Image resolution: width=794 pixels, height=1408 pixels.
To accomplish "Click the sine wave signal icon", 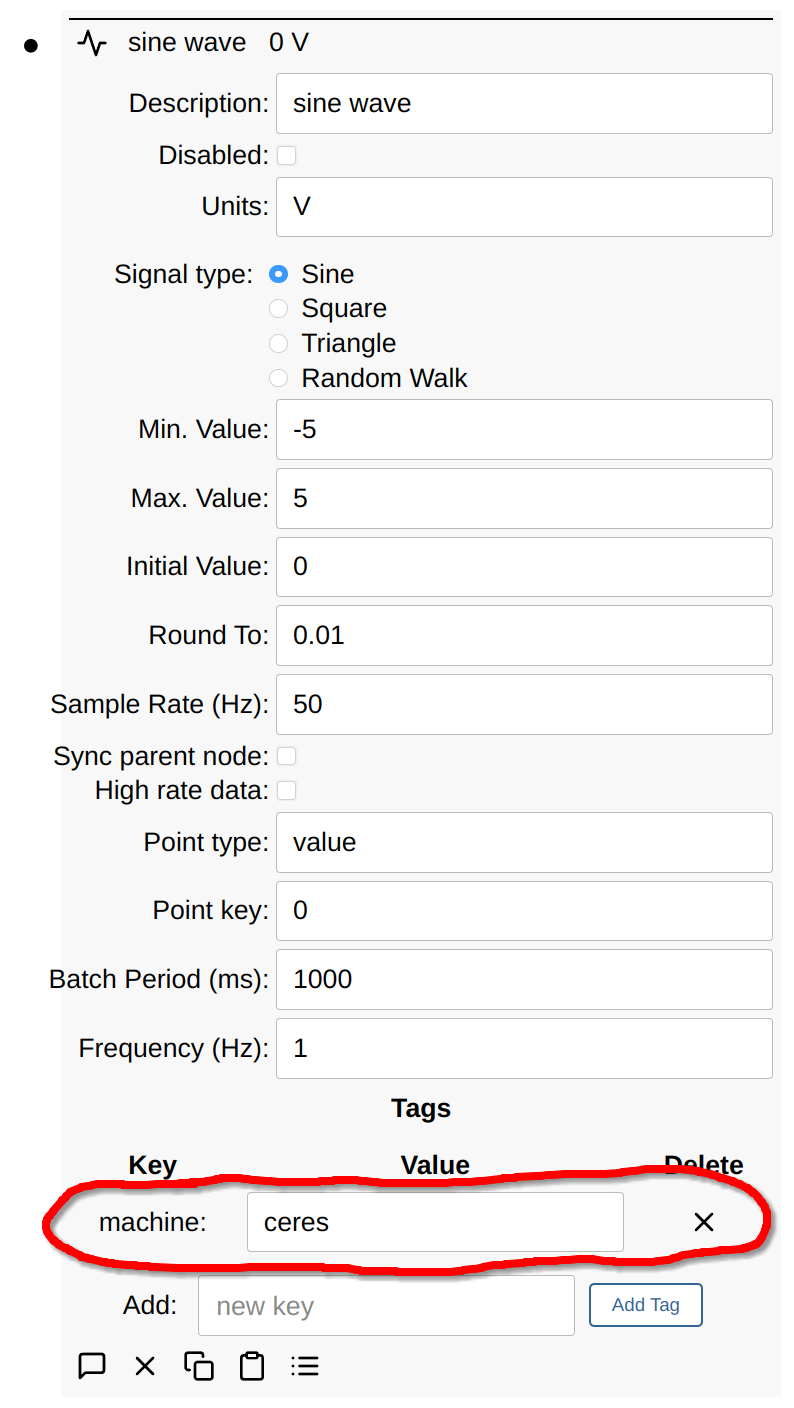I will 92,44.
